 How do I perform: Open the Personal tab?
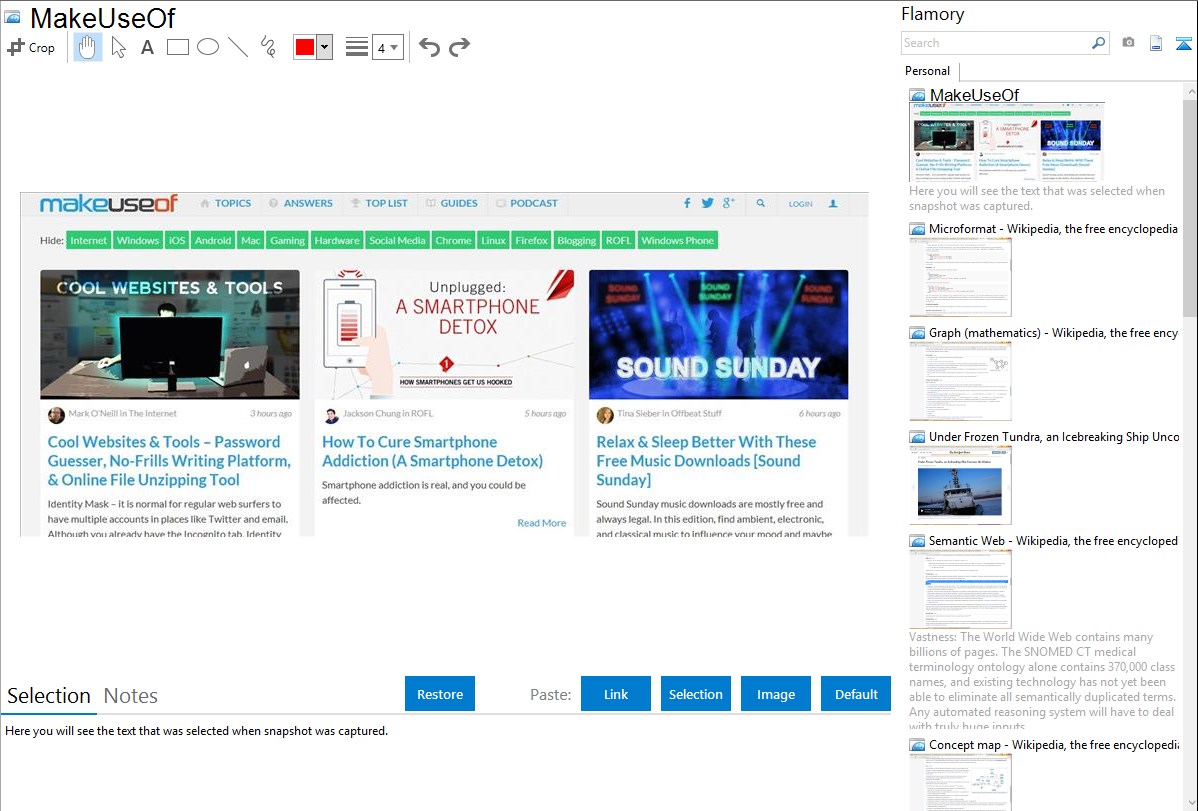[927, 71]
